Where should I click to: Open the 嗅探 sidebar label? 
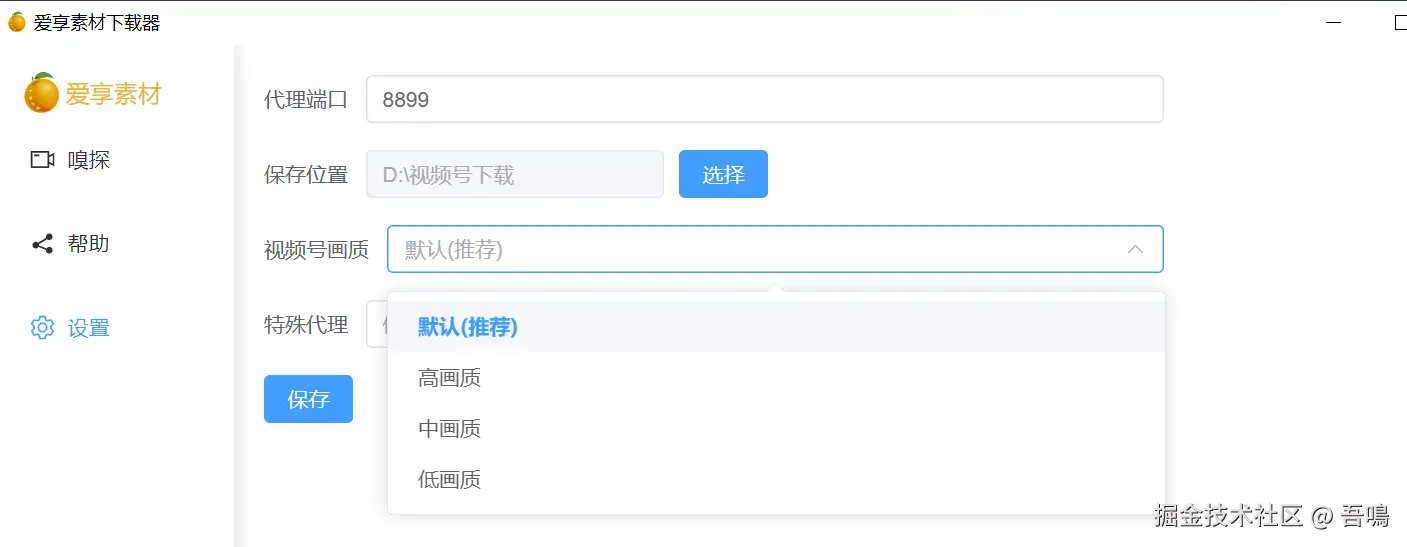89,160
